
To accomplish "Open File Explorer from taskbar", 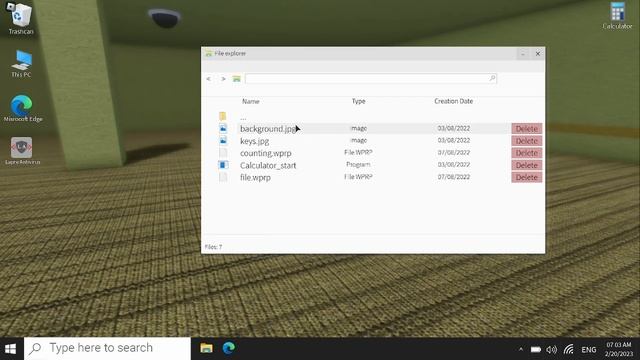I will point(207,348).
